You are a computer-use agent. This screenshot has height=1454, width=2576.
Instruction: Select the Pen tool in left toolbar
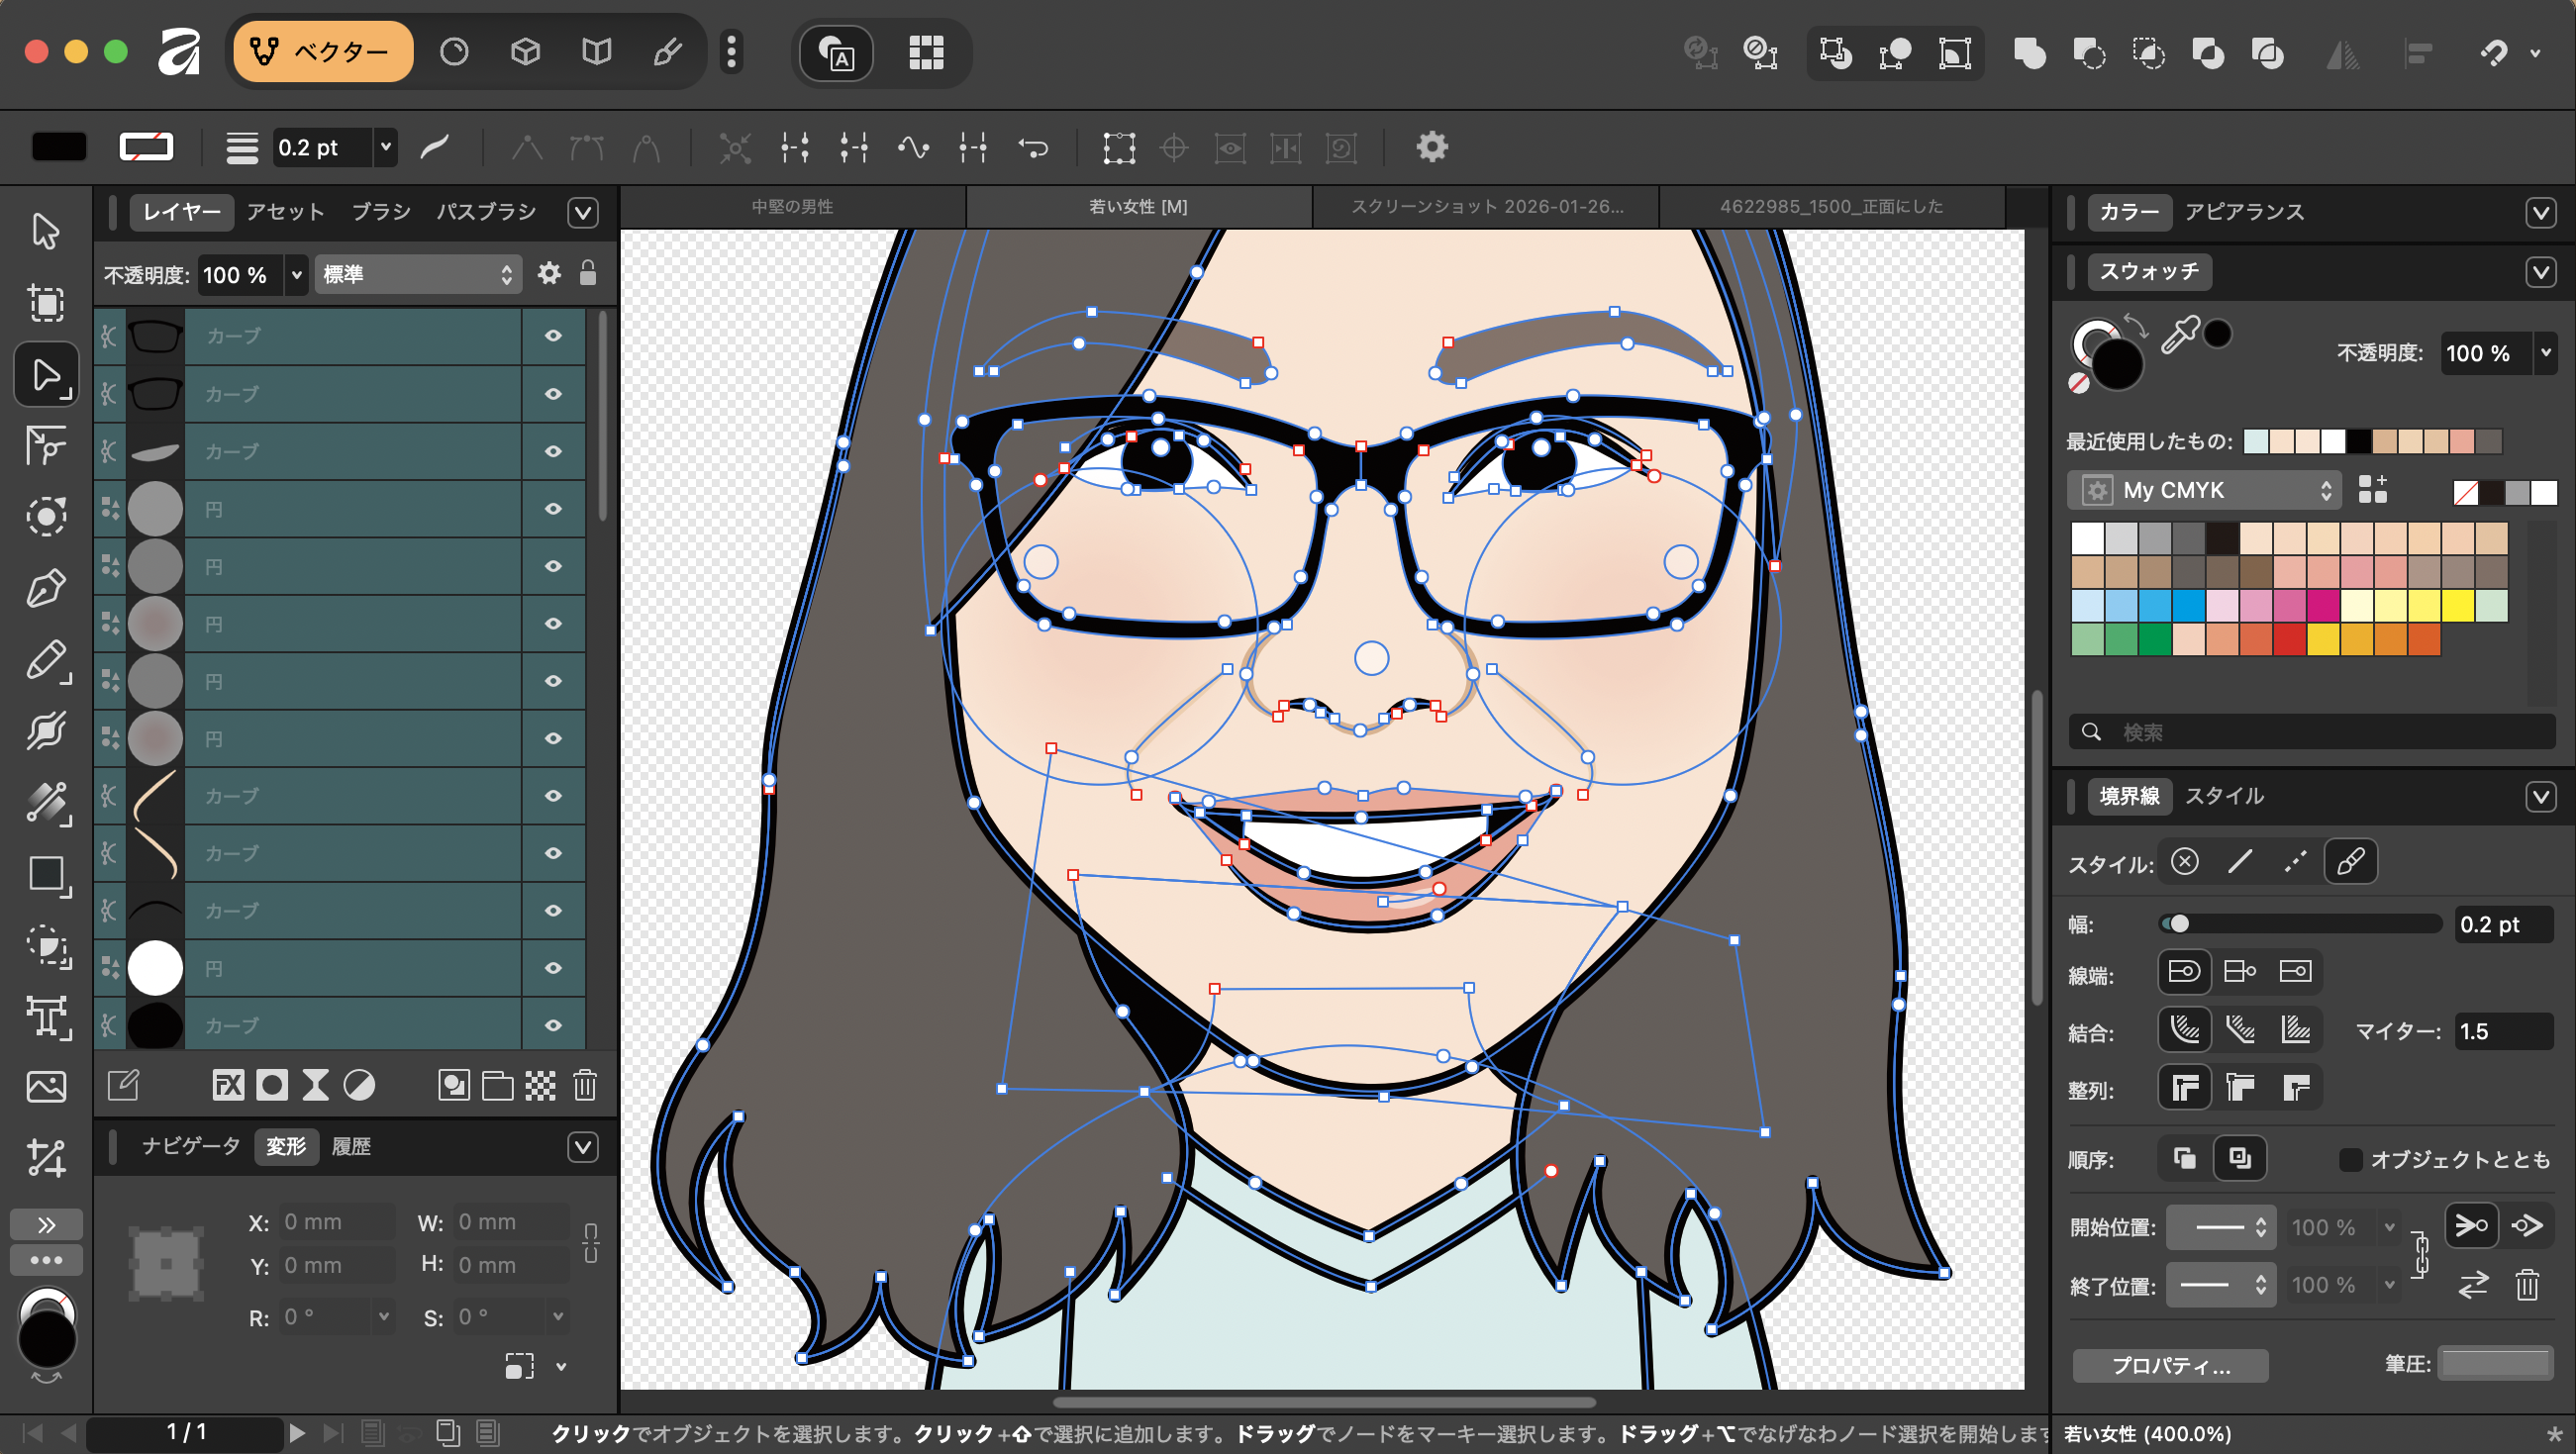point(45,589)
